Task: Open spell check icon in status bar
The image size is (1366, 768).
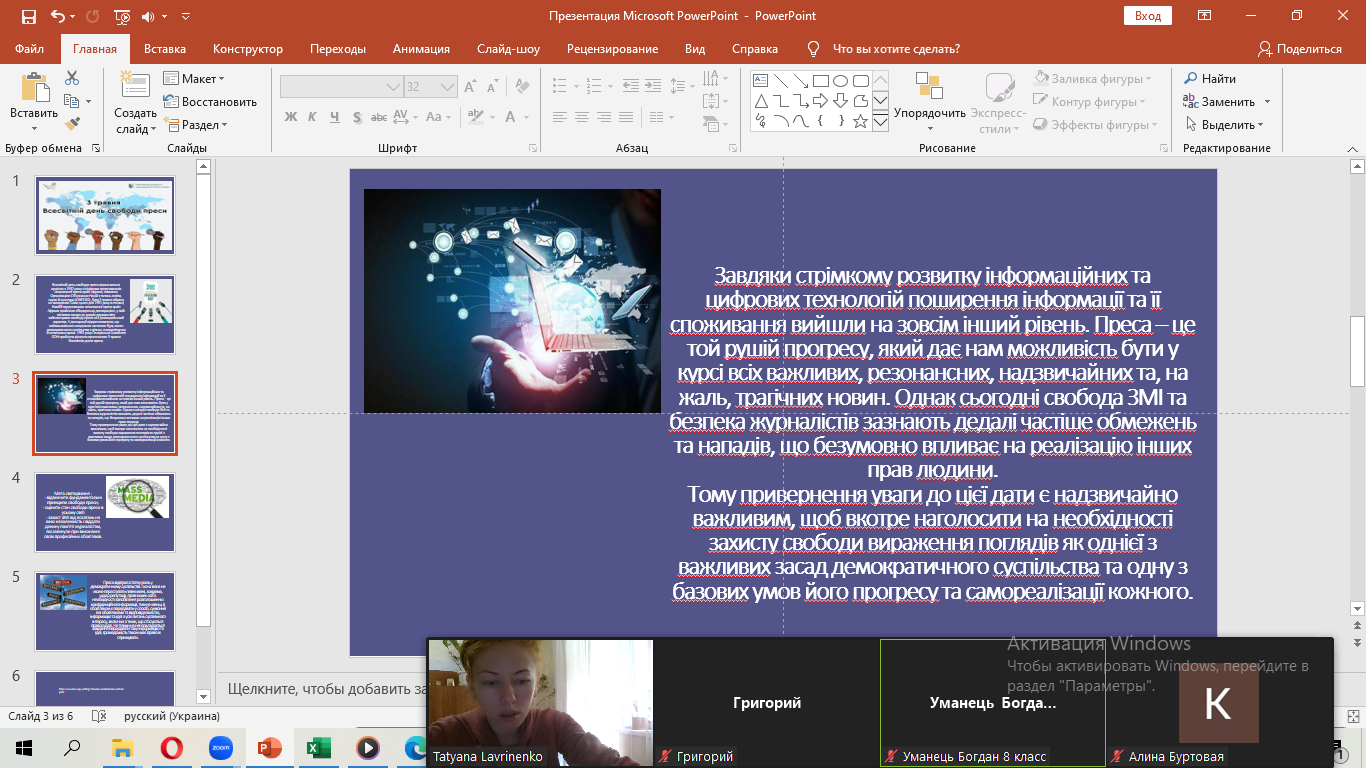Action: click(97, 716)
